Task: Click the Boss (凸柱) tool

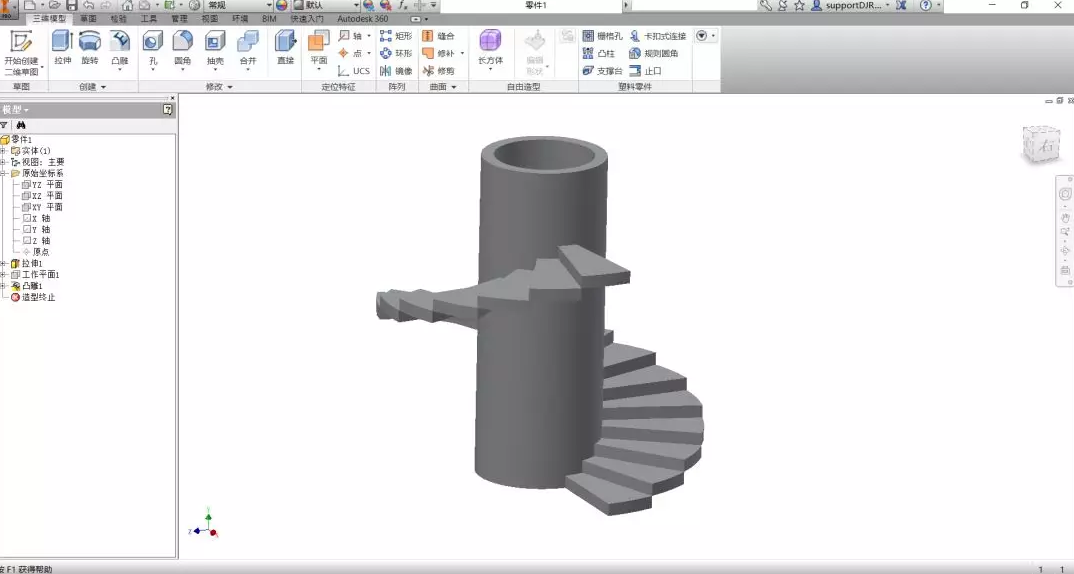Action: coord(599,53)
